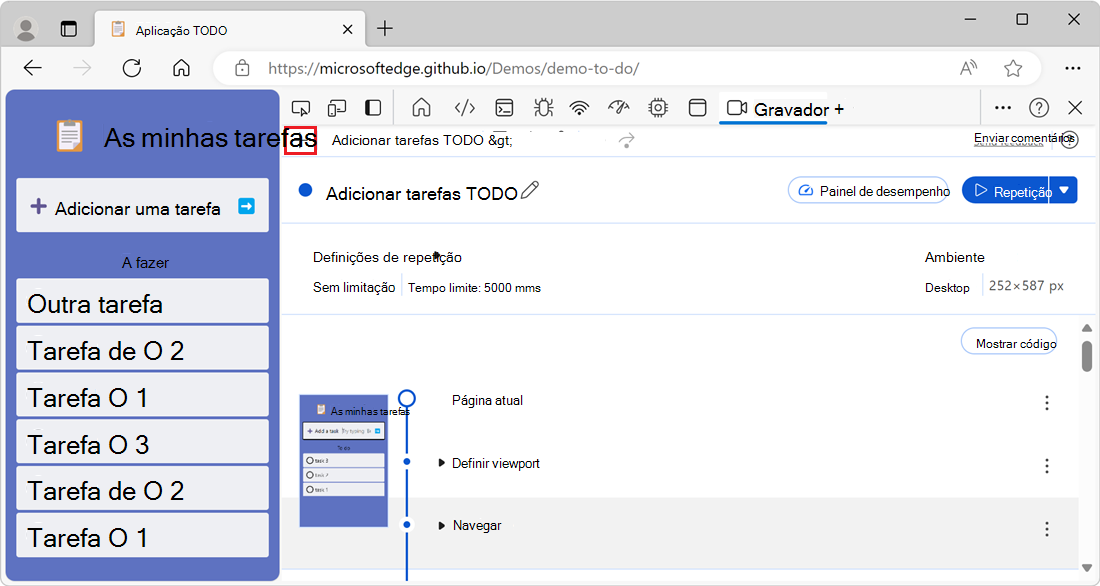This screenshot has width=1100, height=586.
Task: Open the Console tool icon
Action: (504, 107)
